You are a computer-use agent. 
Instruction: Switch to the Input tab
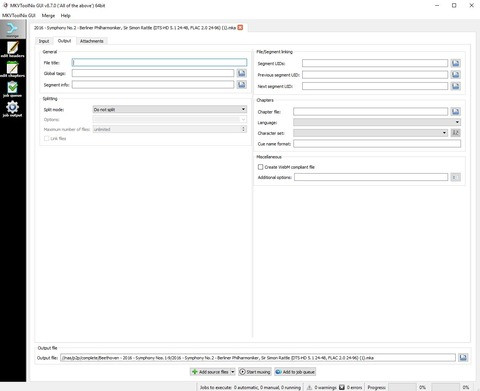pyautogui.click(x=44, y=41)
